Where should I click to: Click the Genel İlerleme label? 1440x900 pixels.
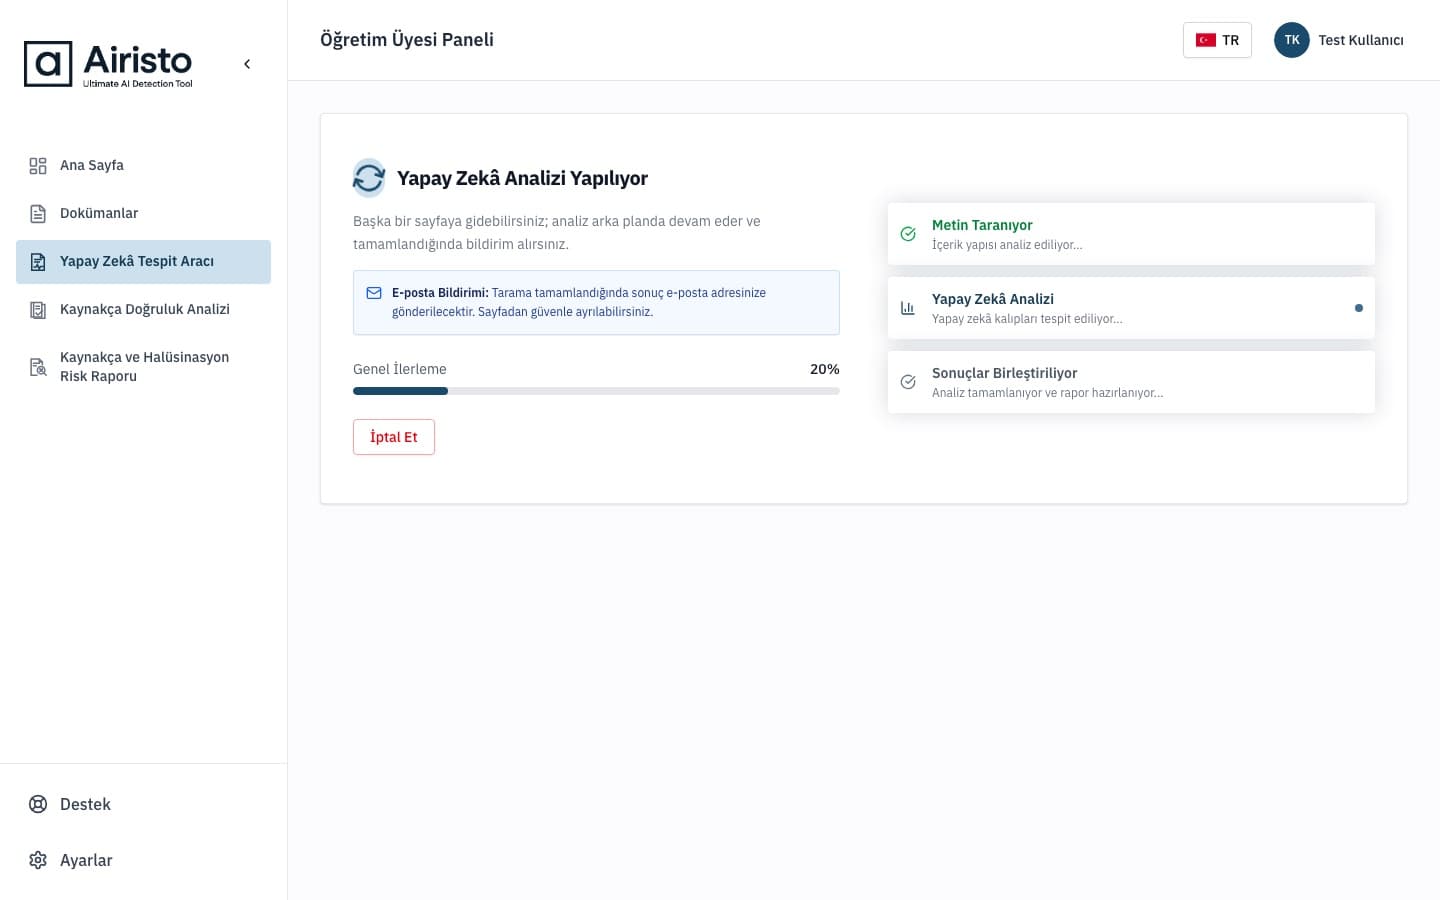[x=400, y=369]
